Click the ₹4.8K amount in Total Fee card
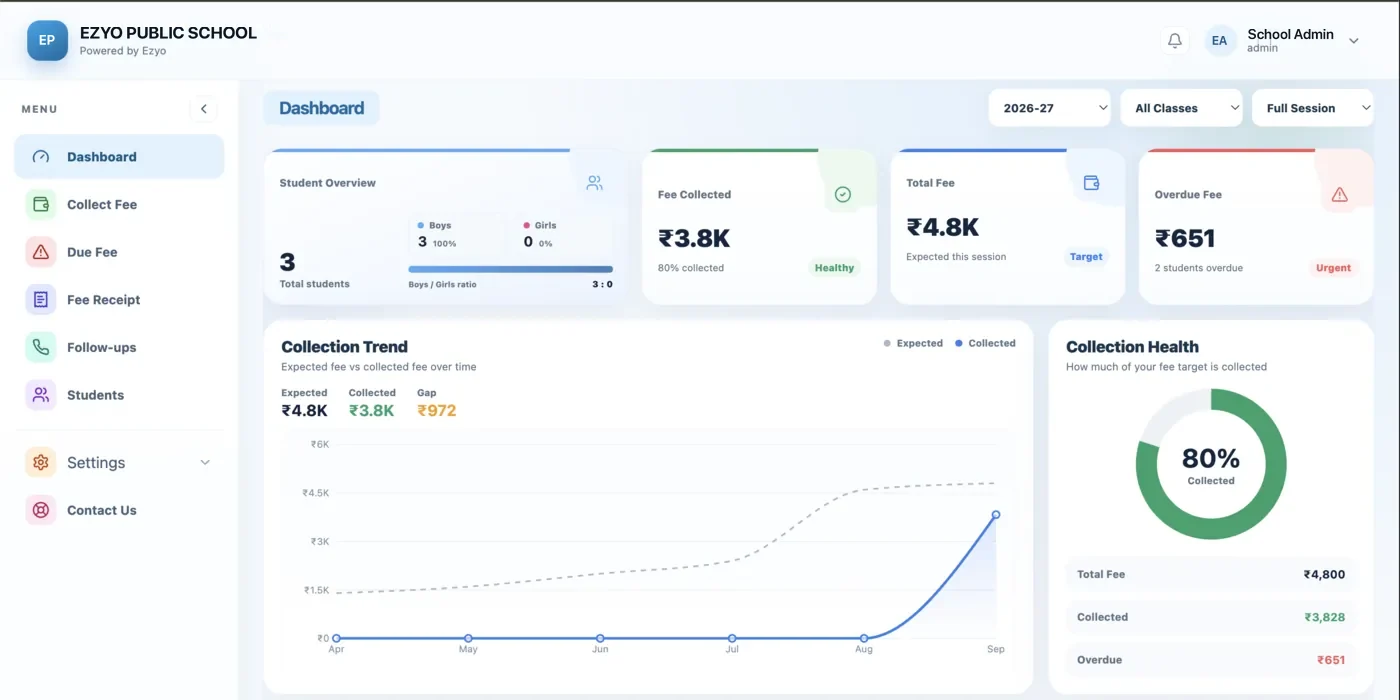 coord(943,227)
